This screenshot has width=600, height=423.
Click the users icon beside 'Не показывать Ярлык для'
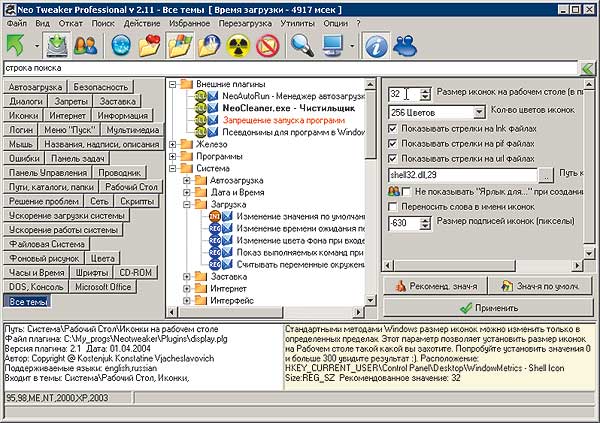pyautogui.click(x=393, y=191)
